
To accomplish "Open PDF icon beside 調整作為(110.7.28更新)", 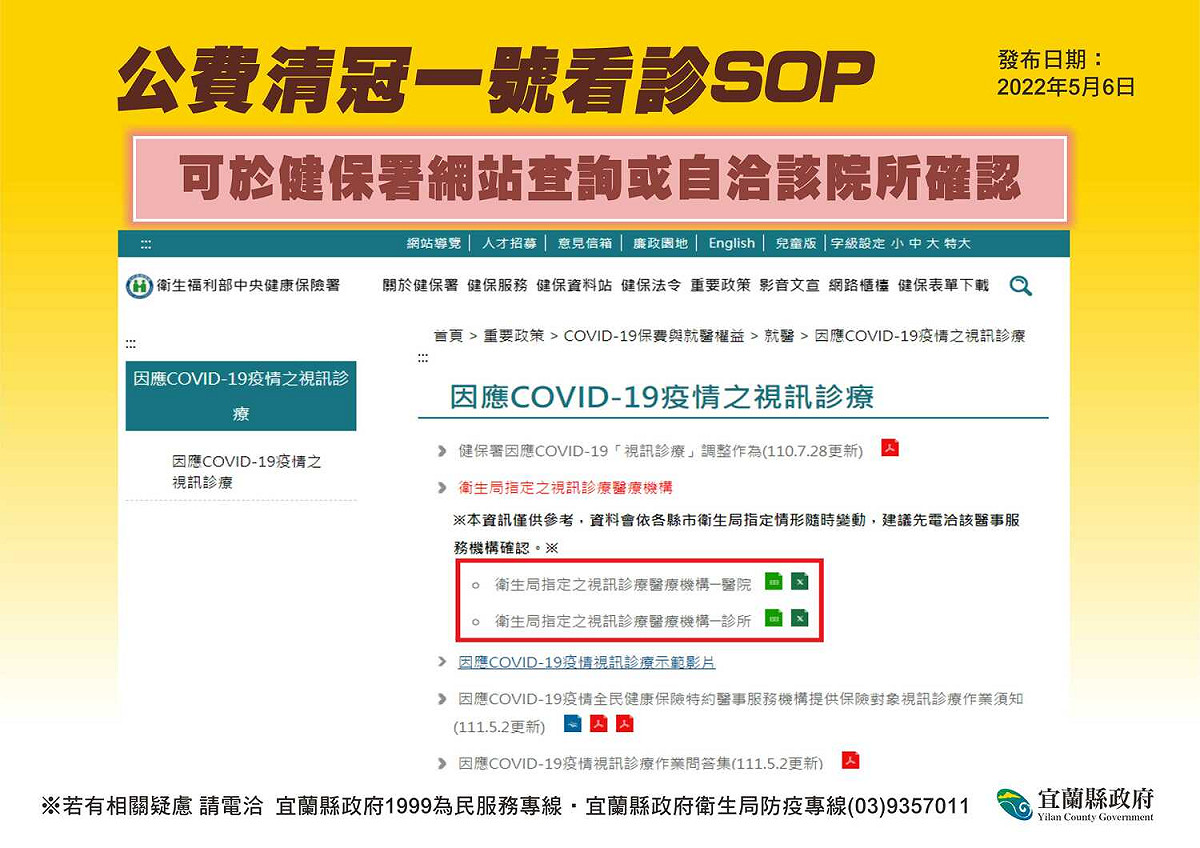I will 890,448.
